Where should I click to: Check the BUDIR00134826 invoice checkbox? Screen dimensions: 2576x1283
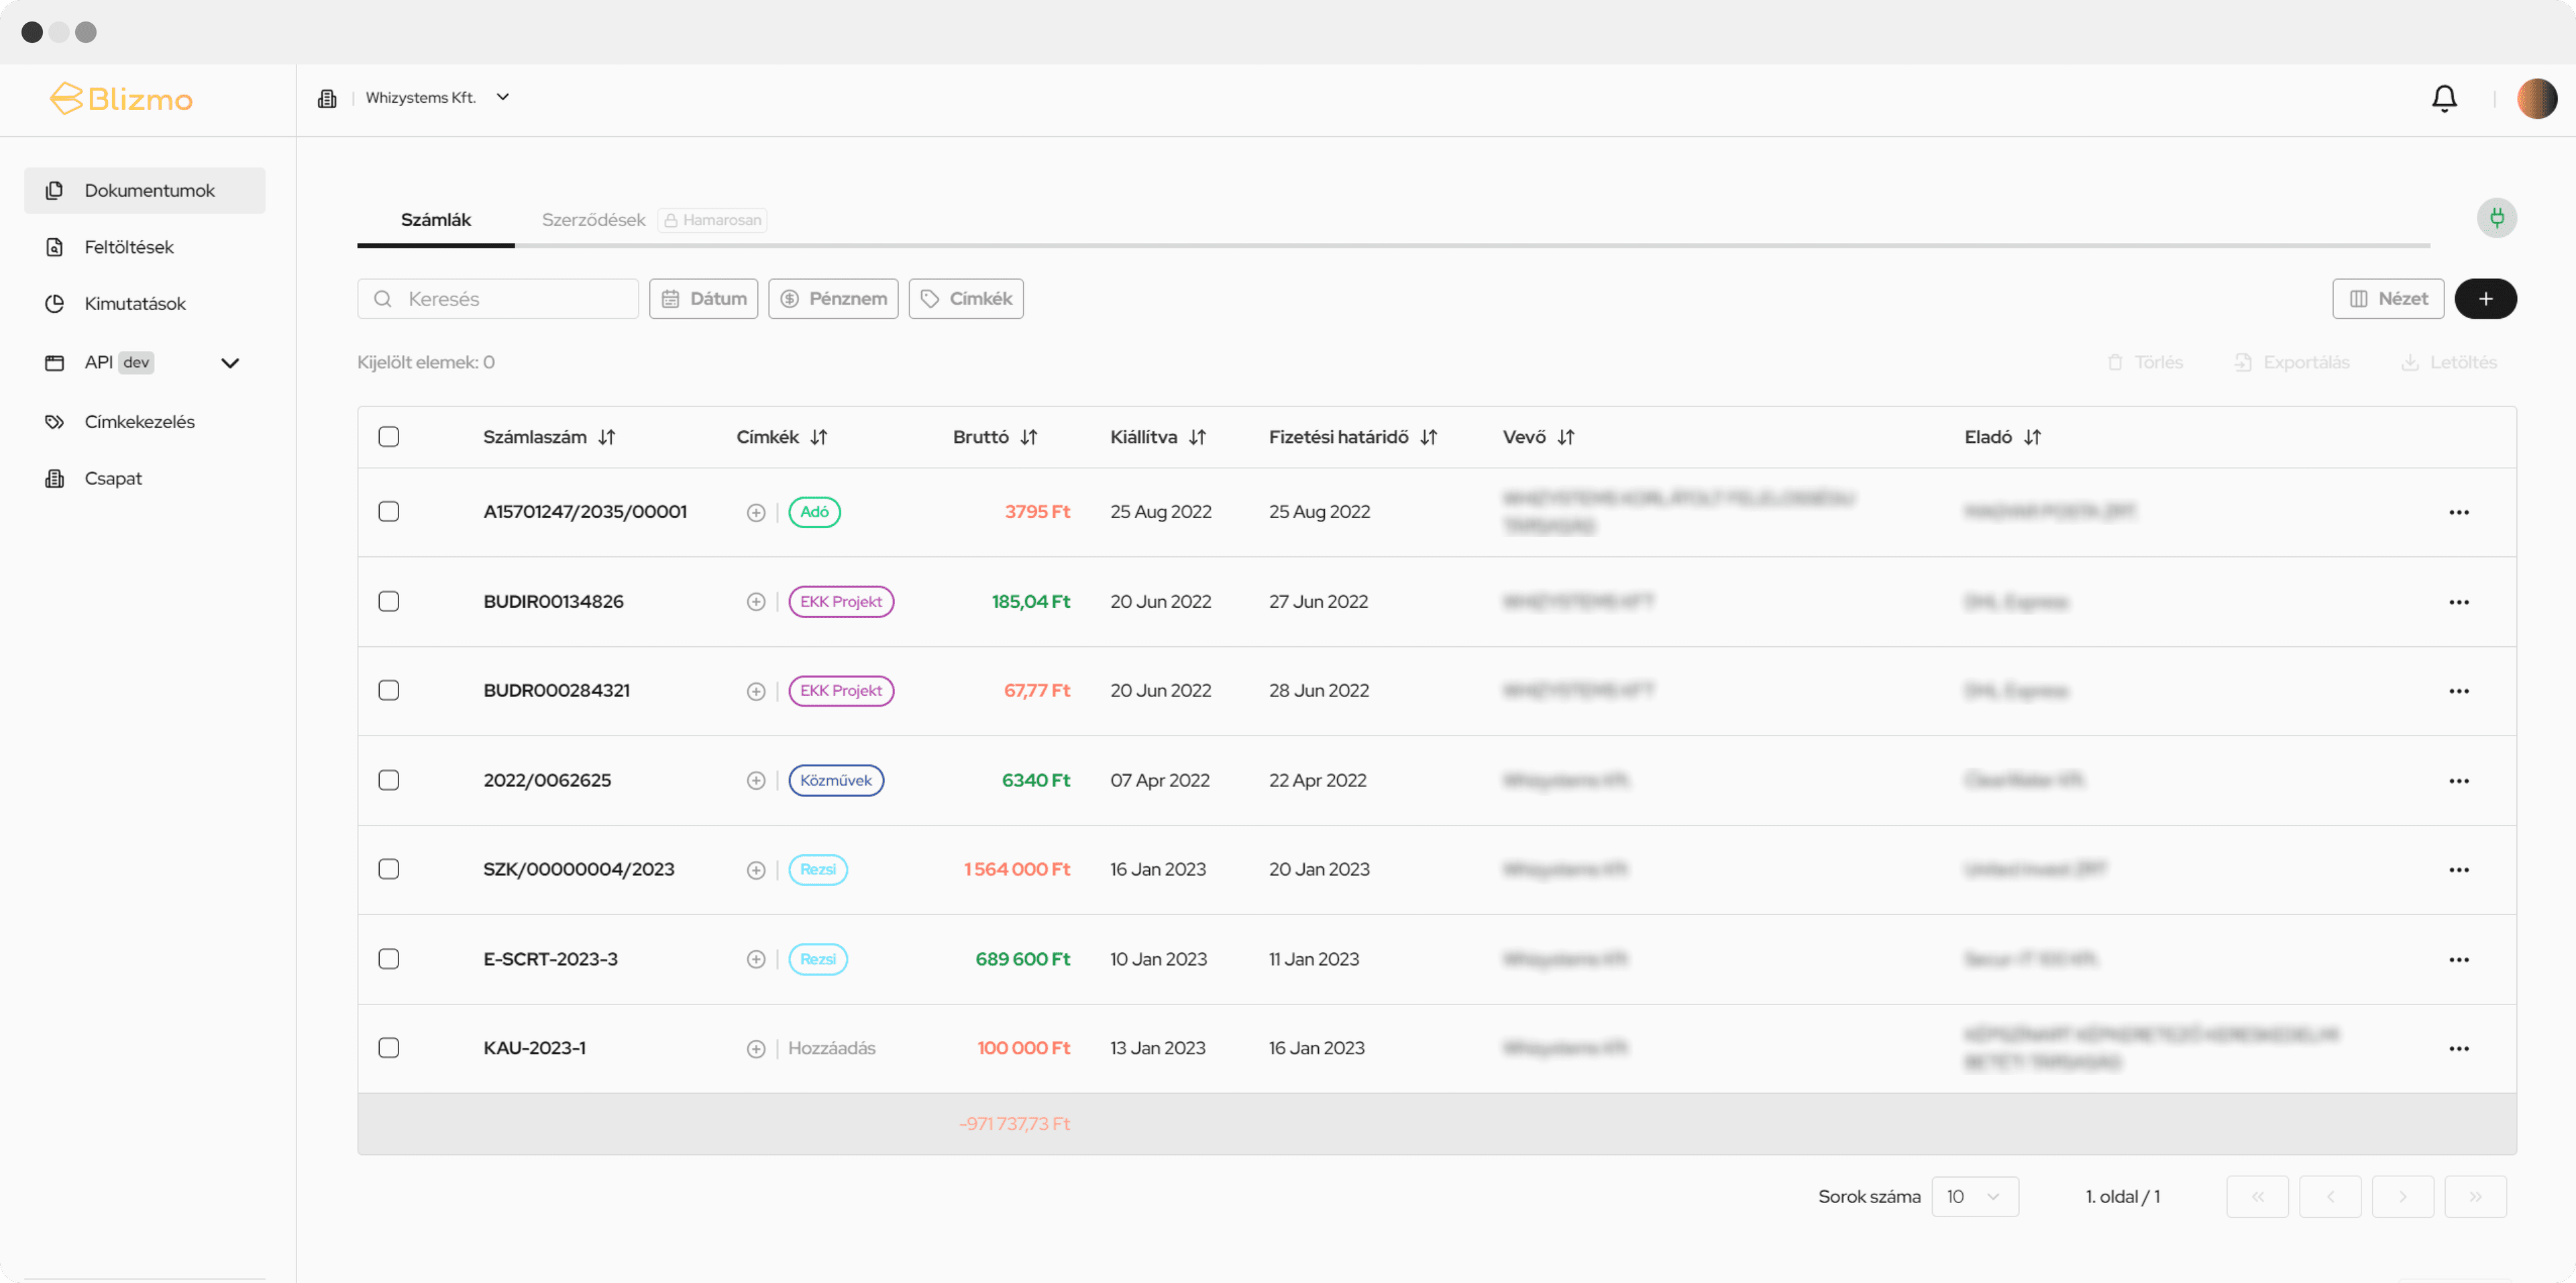[389, 601]
